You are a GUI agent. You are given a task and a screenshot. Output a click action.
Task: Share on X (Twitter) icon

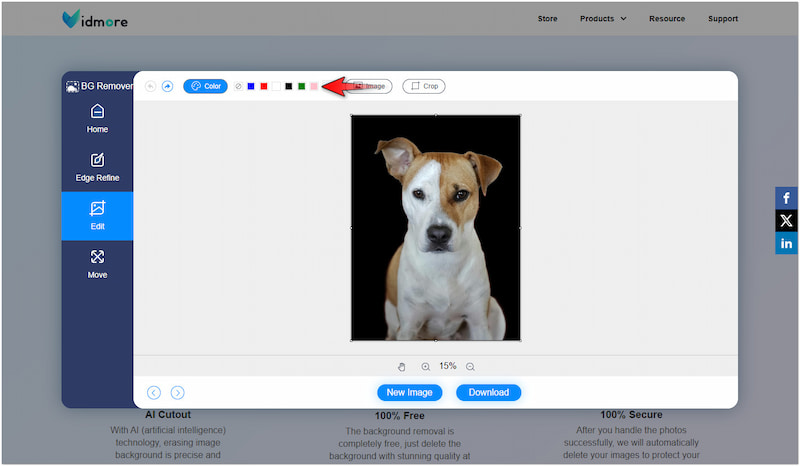pos(786,221)
